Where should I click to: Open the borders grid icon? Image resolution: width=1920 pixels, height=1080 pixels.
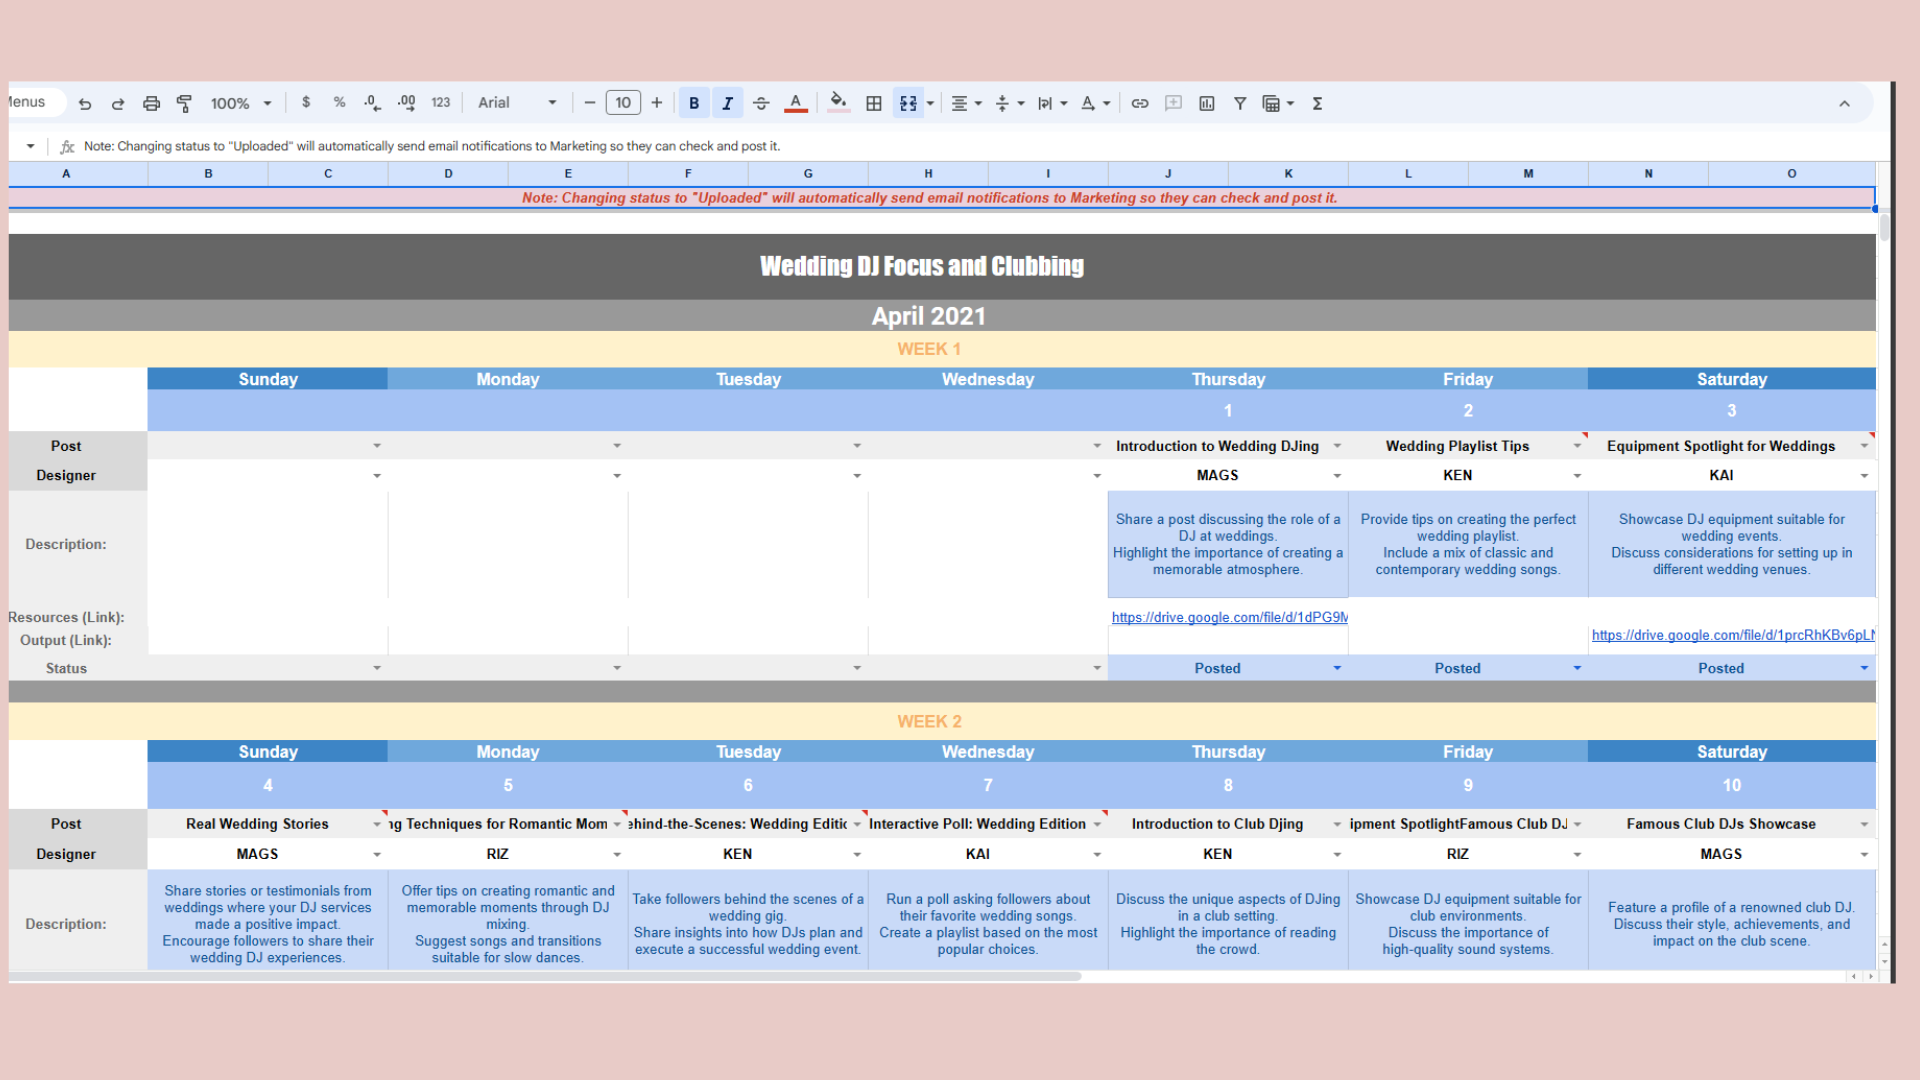click(873, 103)
